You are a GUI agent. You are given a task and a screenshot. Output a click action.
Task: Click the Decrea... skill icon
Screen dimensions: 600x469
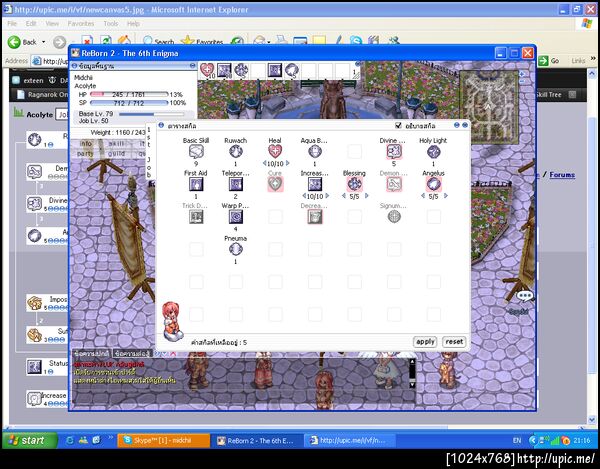point(315,217)
